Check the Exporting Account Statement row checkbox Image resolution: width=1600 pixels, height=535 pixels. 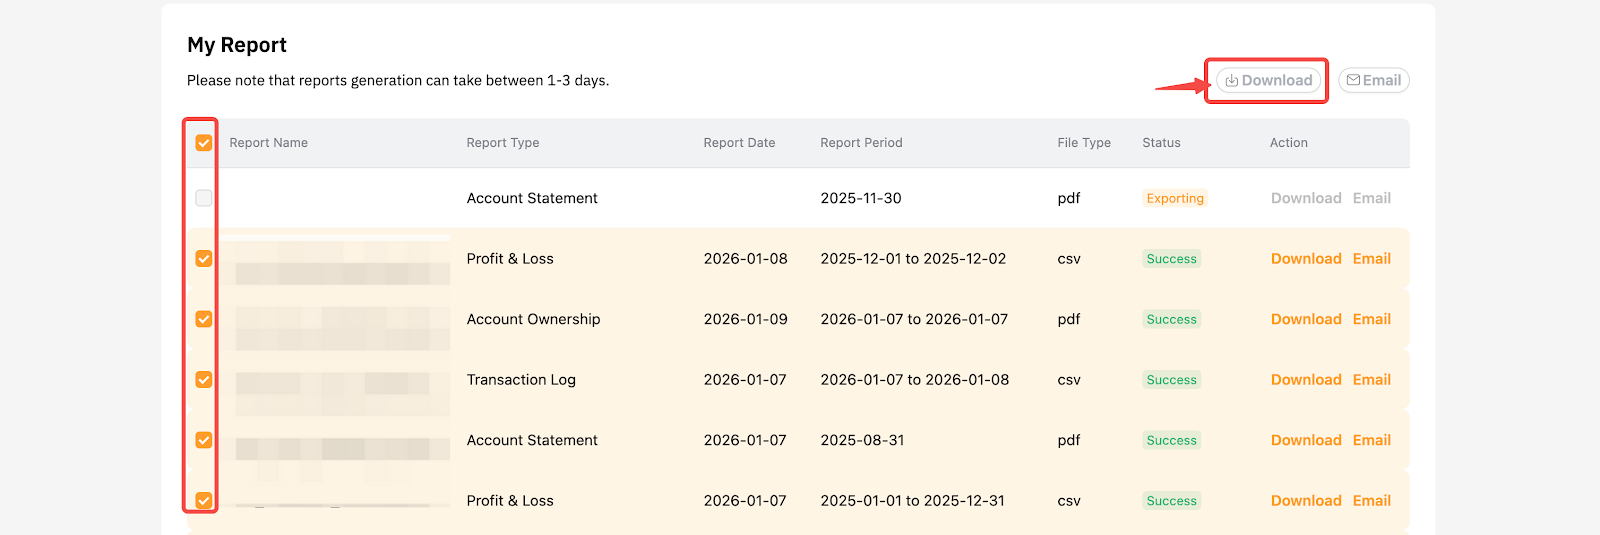coord(204,198)
